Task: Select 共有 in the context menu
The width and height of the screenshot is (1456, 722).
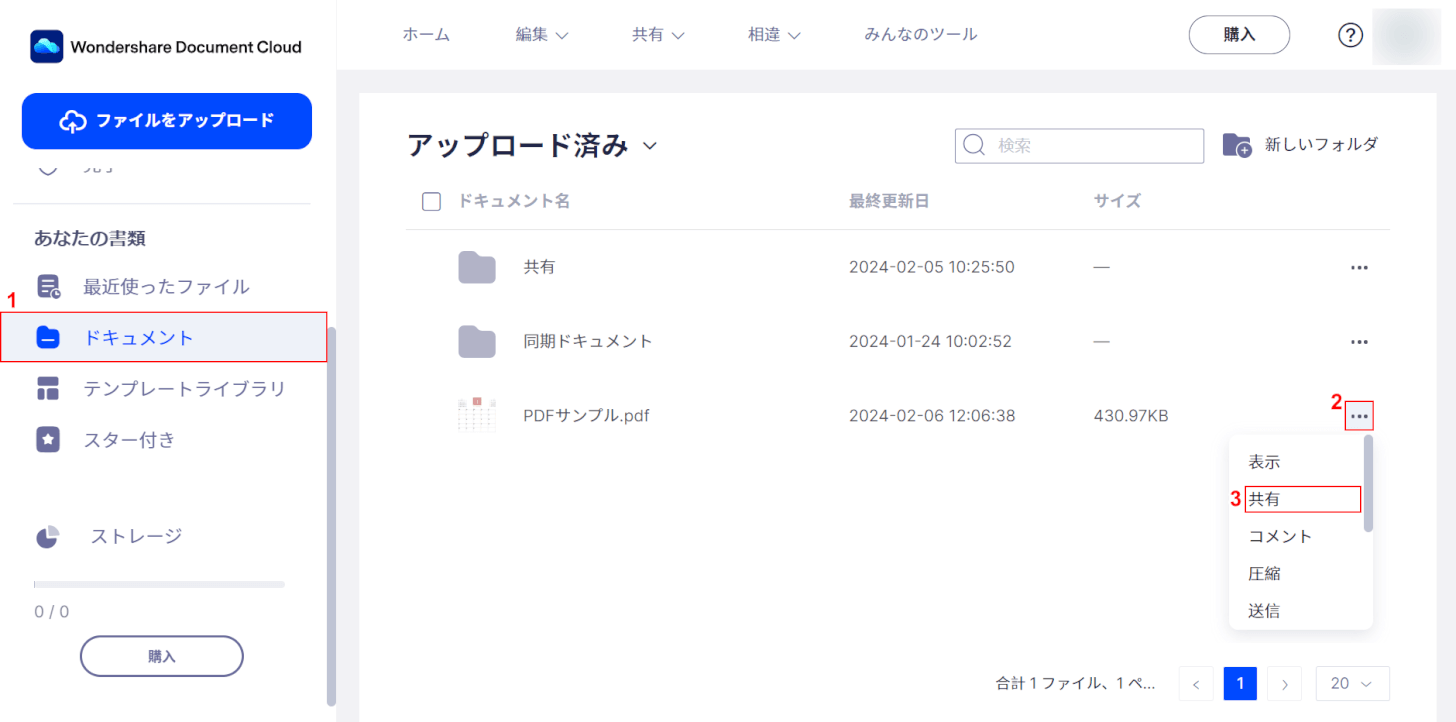Action: [x=1303, y=499]
